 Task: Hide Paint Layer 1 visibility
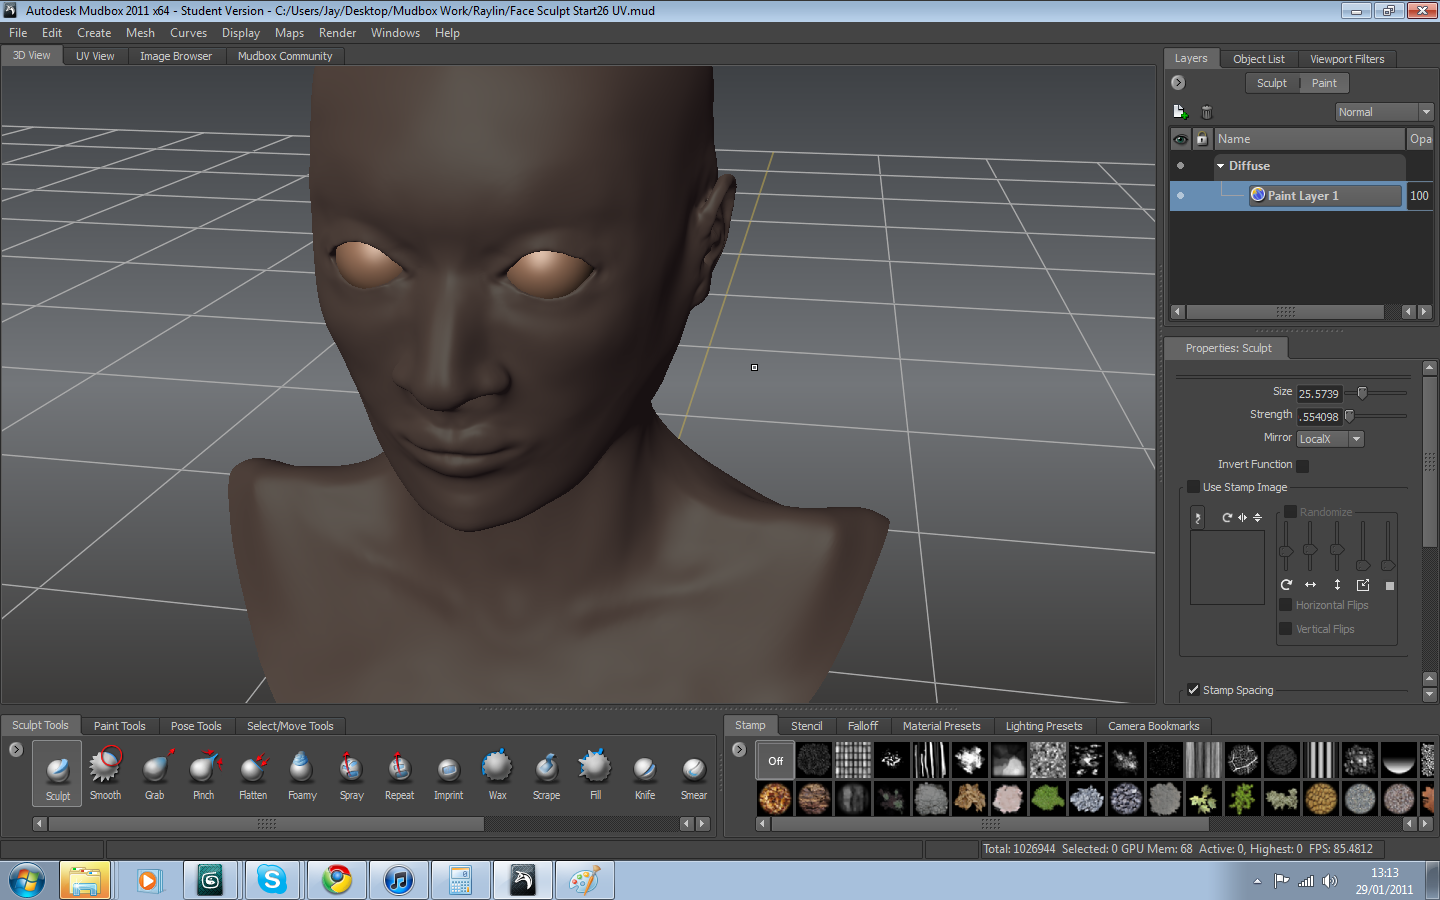(1180, 195)
